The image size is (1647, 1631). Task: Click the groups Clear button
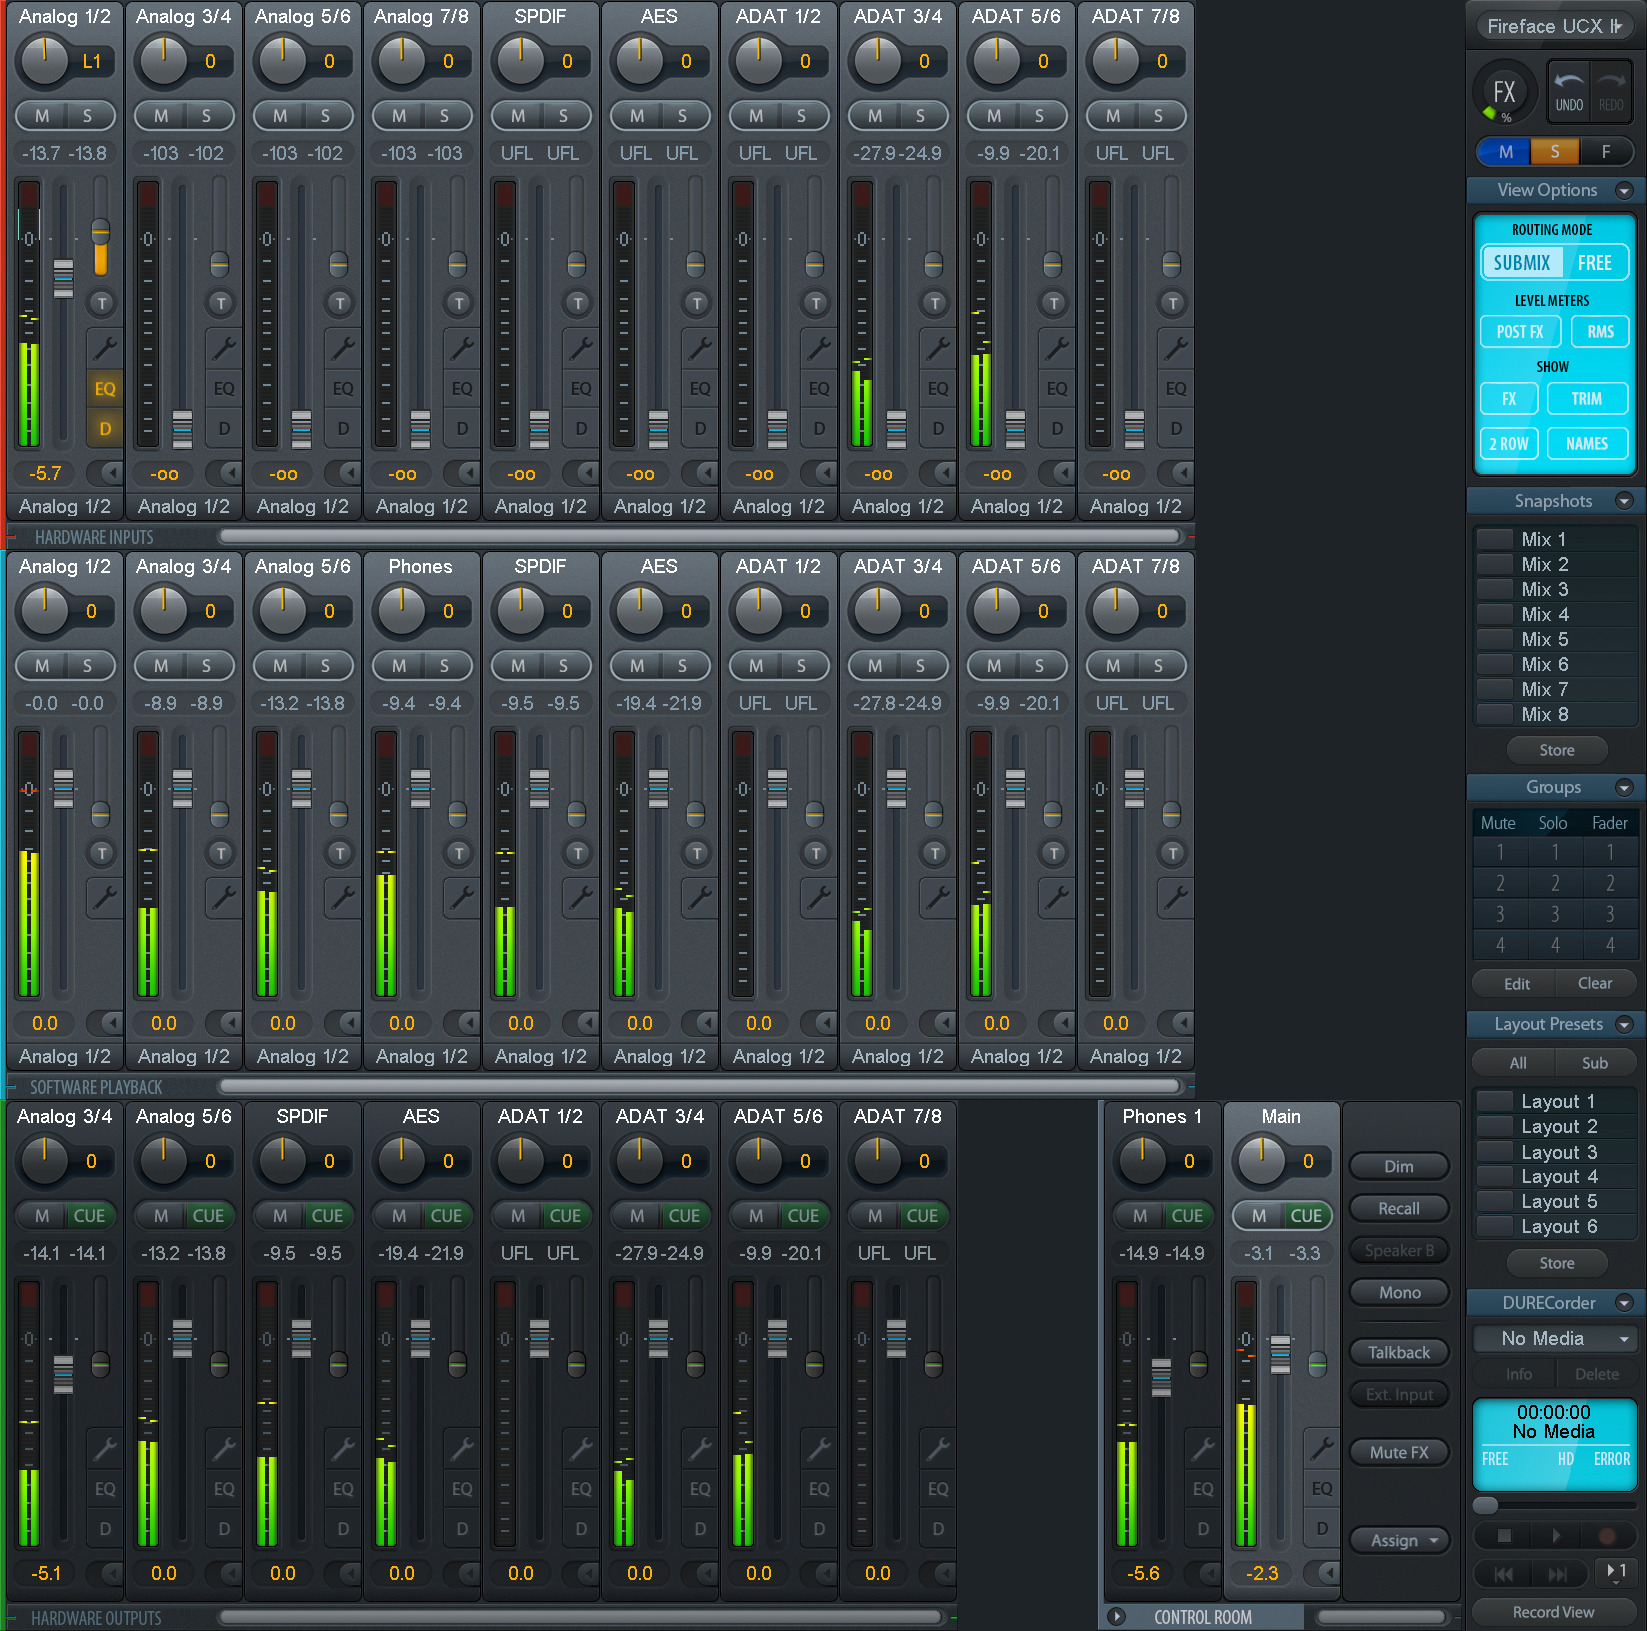[1595, 984]
